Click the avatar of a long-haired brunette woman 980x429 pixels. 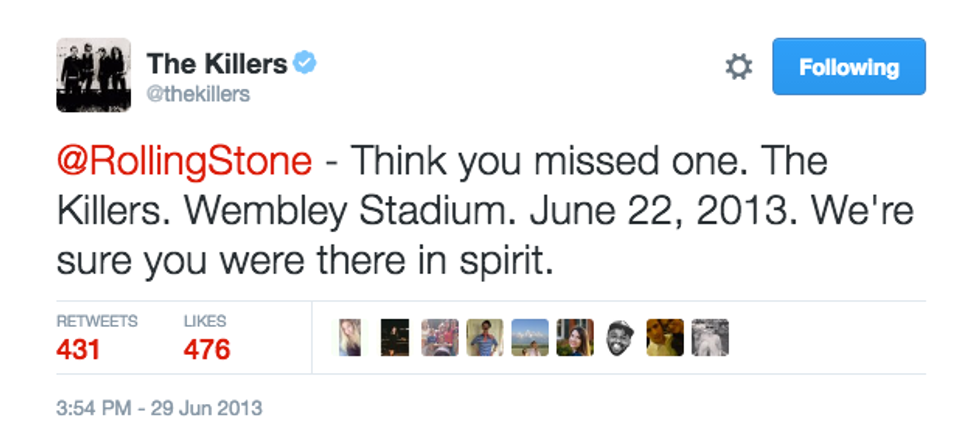(575, 338)
